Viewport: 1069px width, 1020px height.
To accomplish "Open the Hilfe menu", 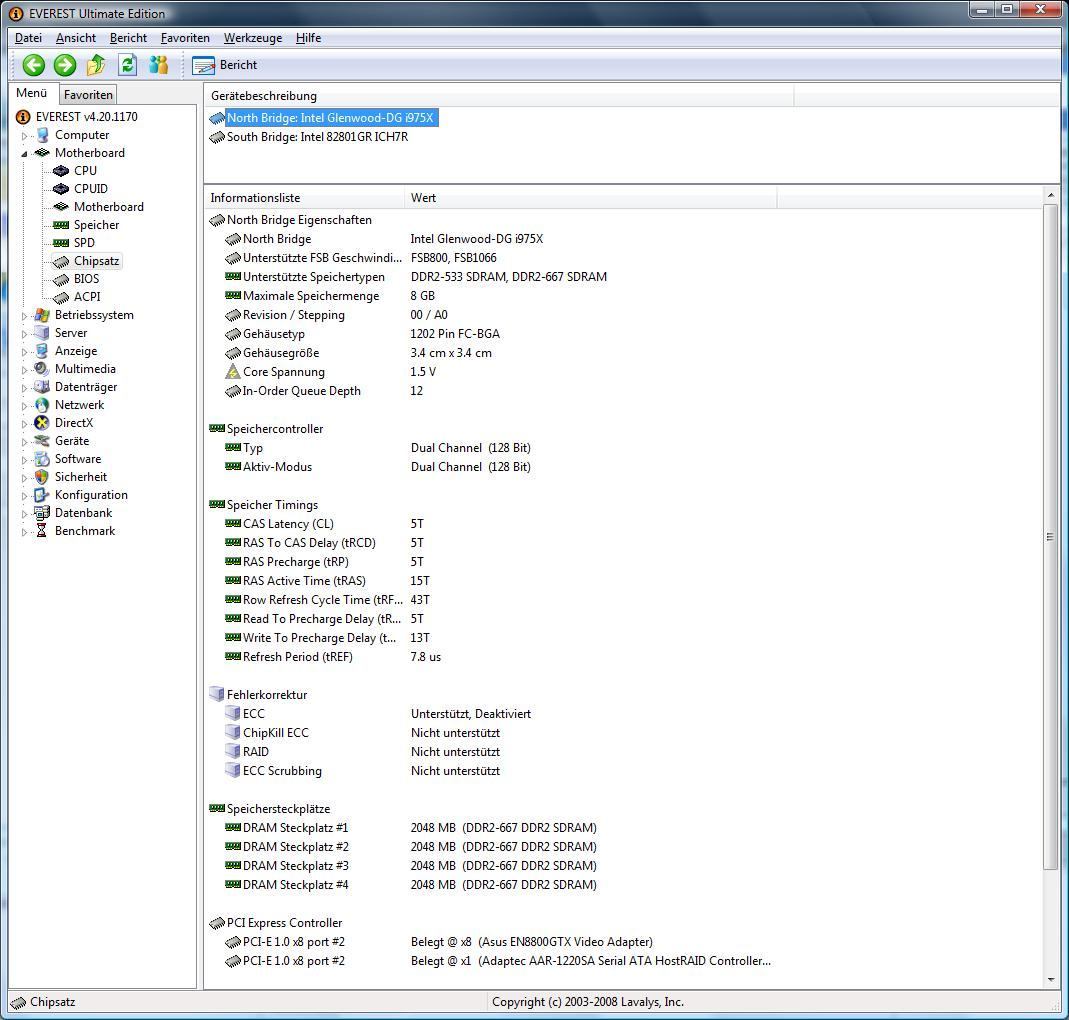I will [308, 38].
